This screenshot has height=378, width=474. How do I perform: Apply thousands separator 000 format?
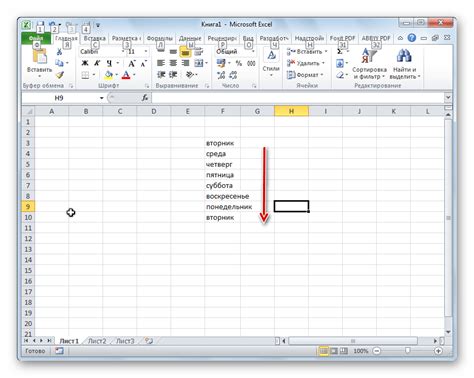pyautogui.click(x=251, y=63)
